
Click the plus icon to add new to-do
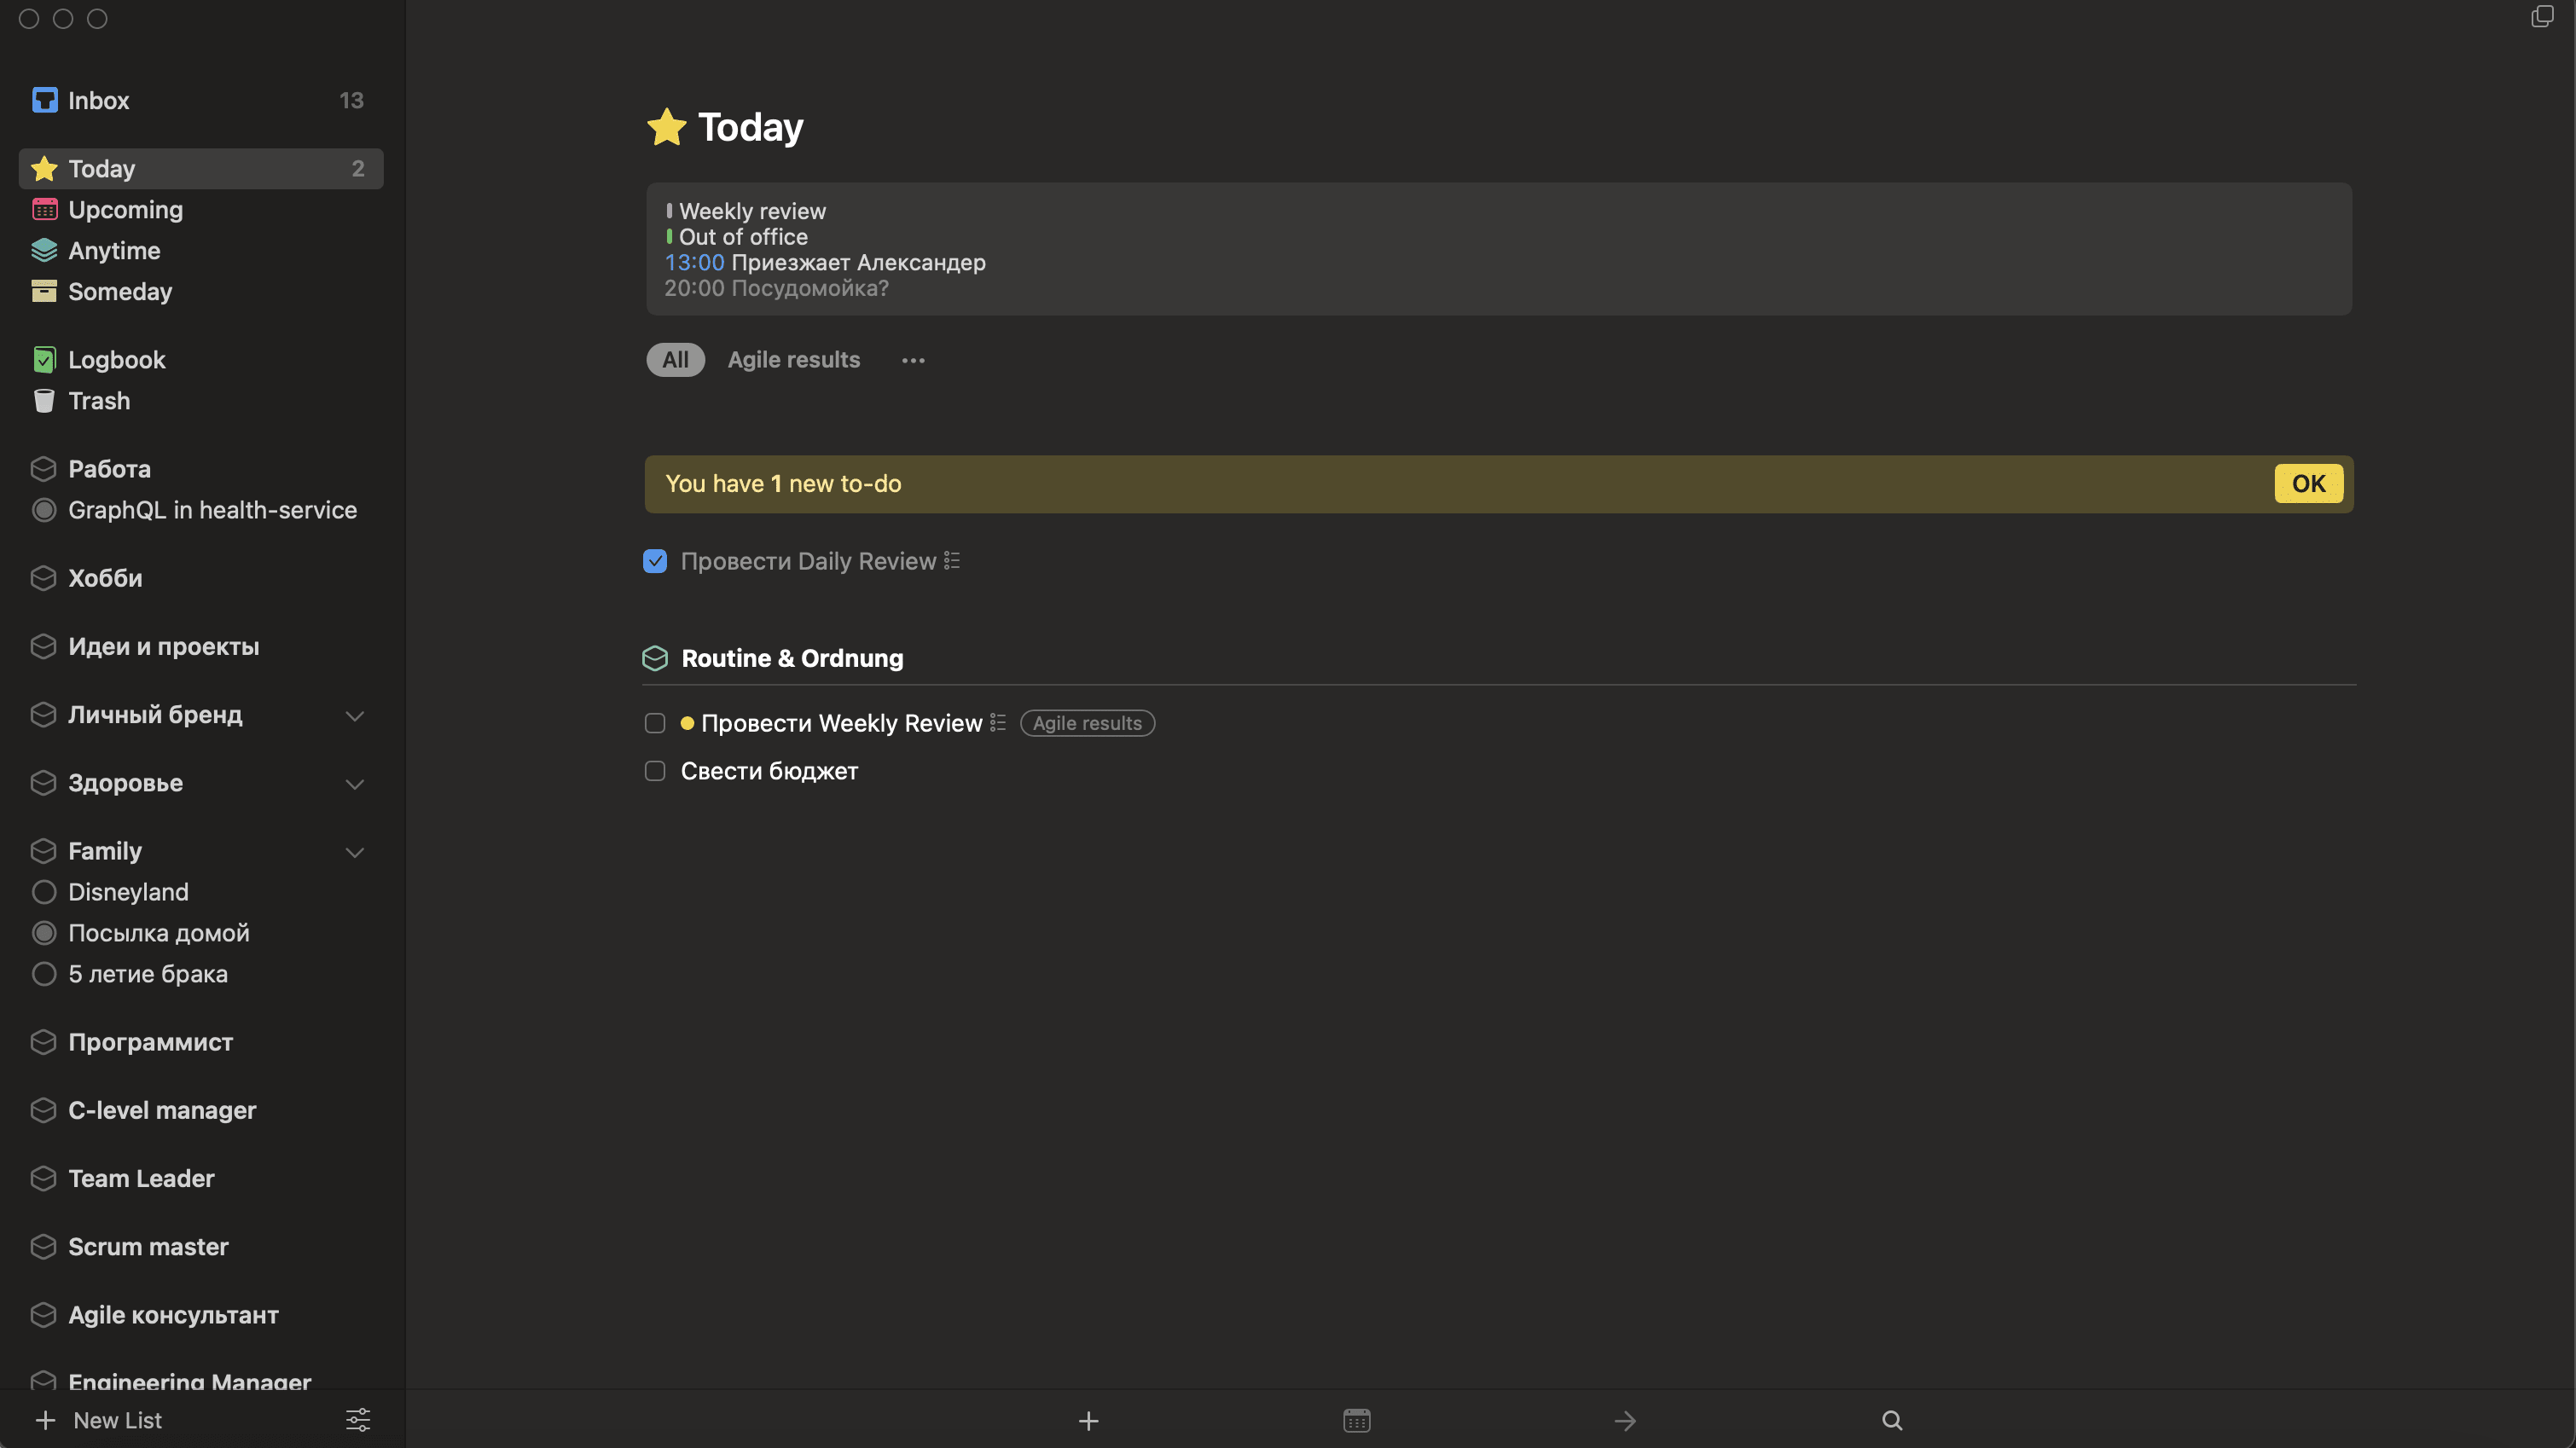coord(1088,1420)
